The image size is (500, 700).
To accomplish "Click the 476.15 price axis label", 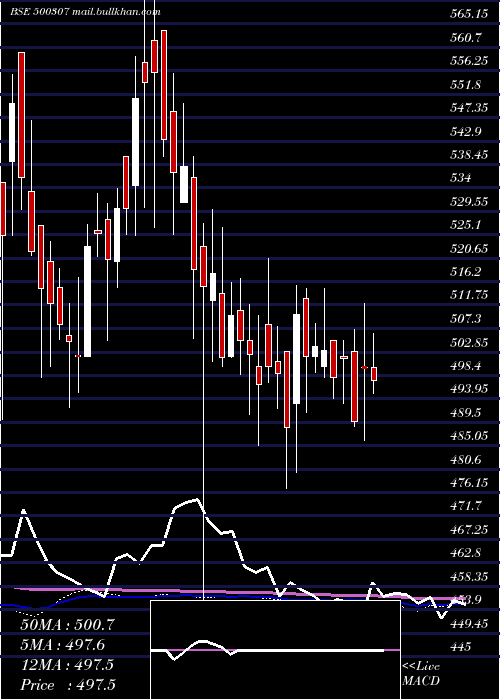I will click(468, 483).
